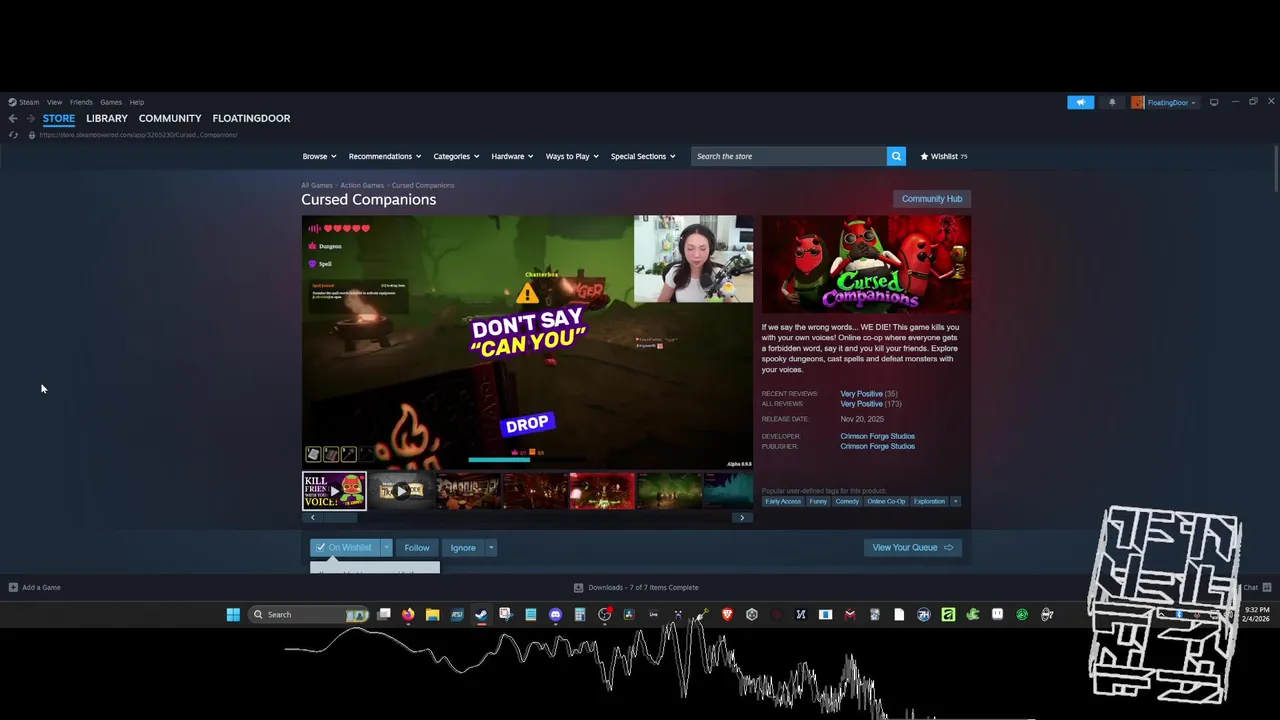Open the Friends & Chat icon
The height and width of the screenshot is (720, 1280).
tap(1267, 587)
